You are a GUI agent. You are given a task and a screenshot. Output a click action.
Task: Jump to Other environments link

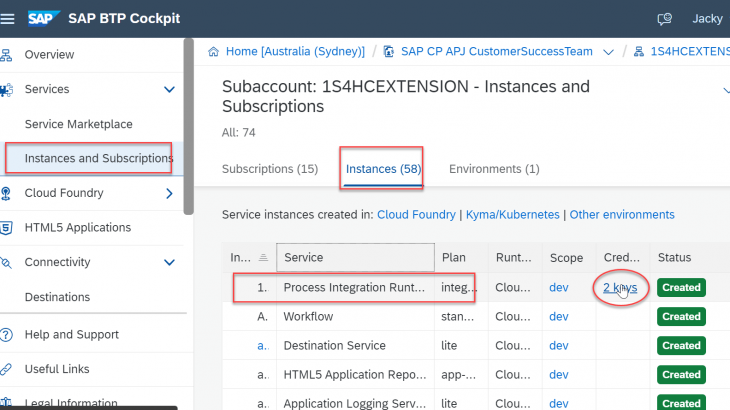point(622,215)
